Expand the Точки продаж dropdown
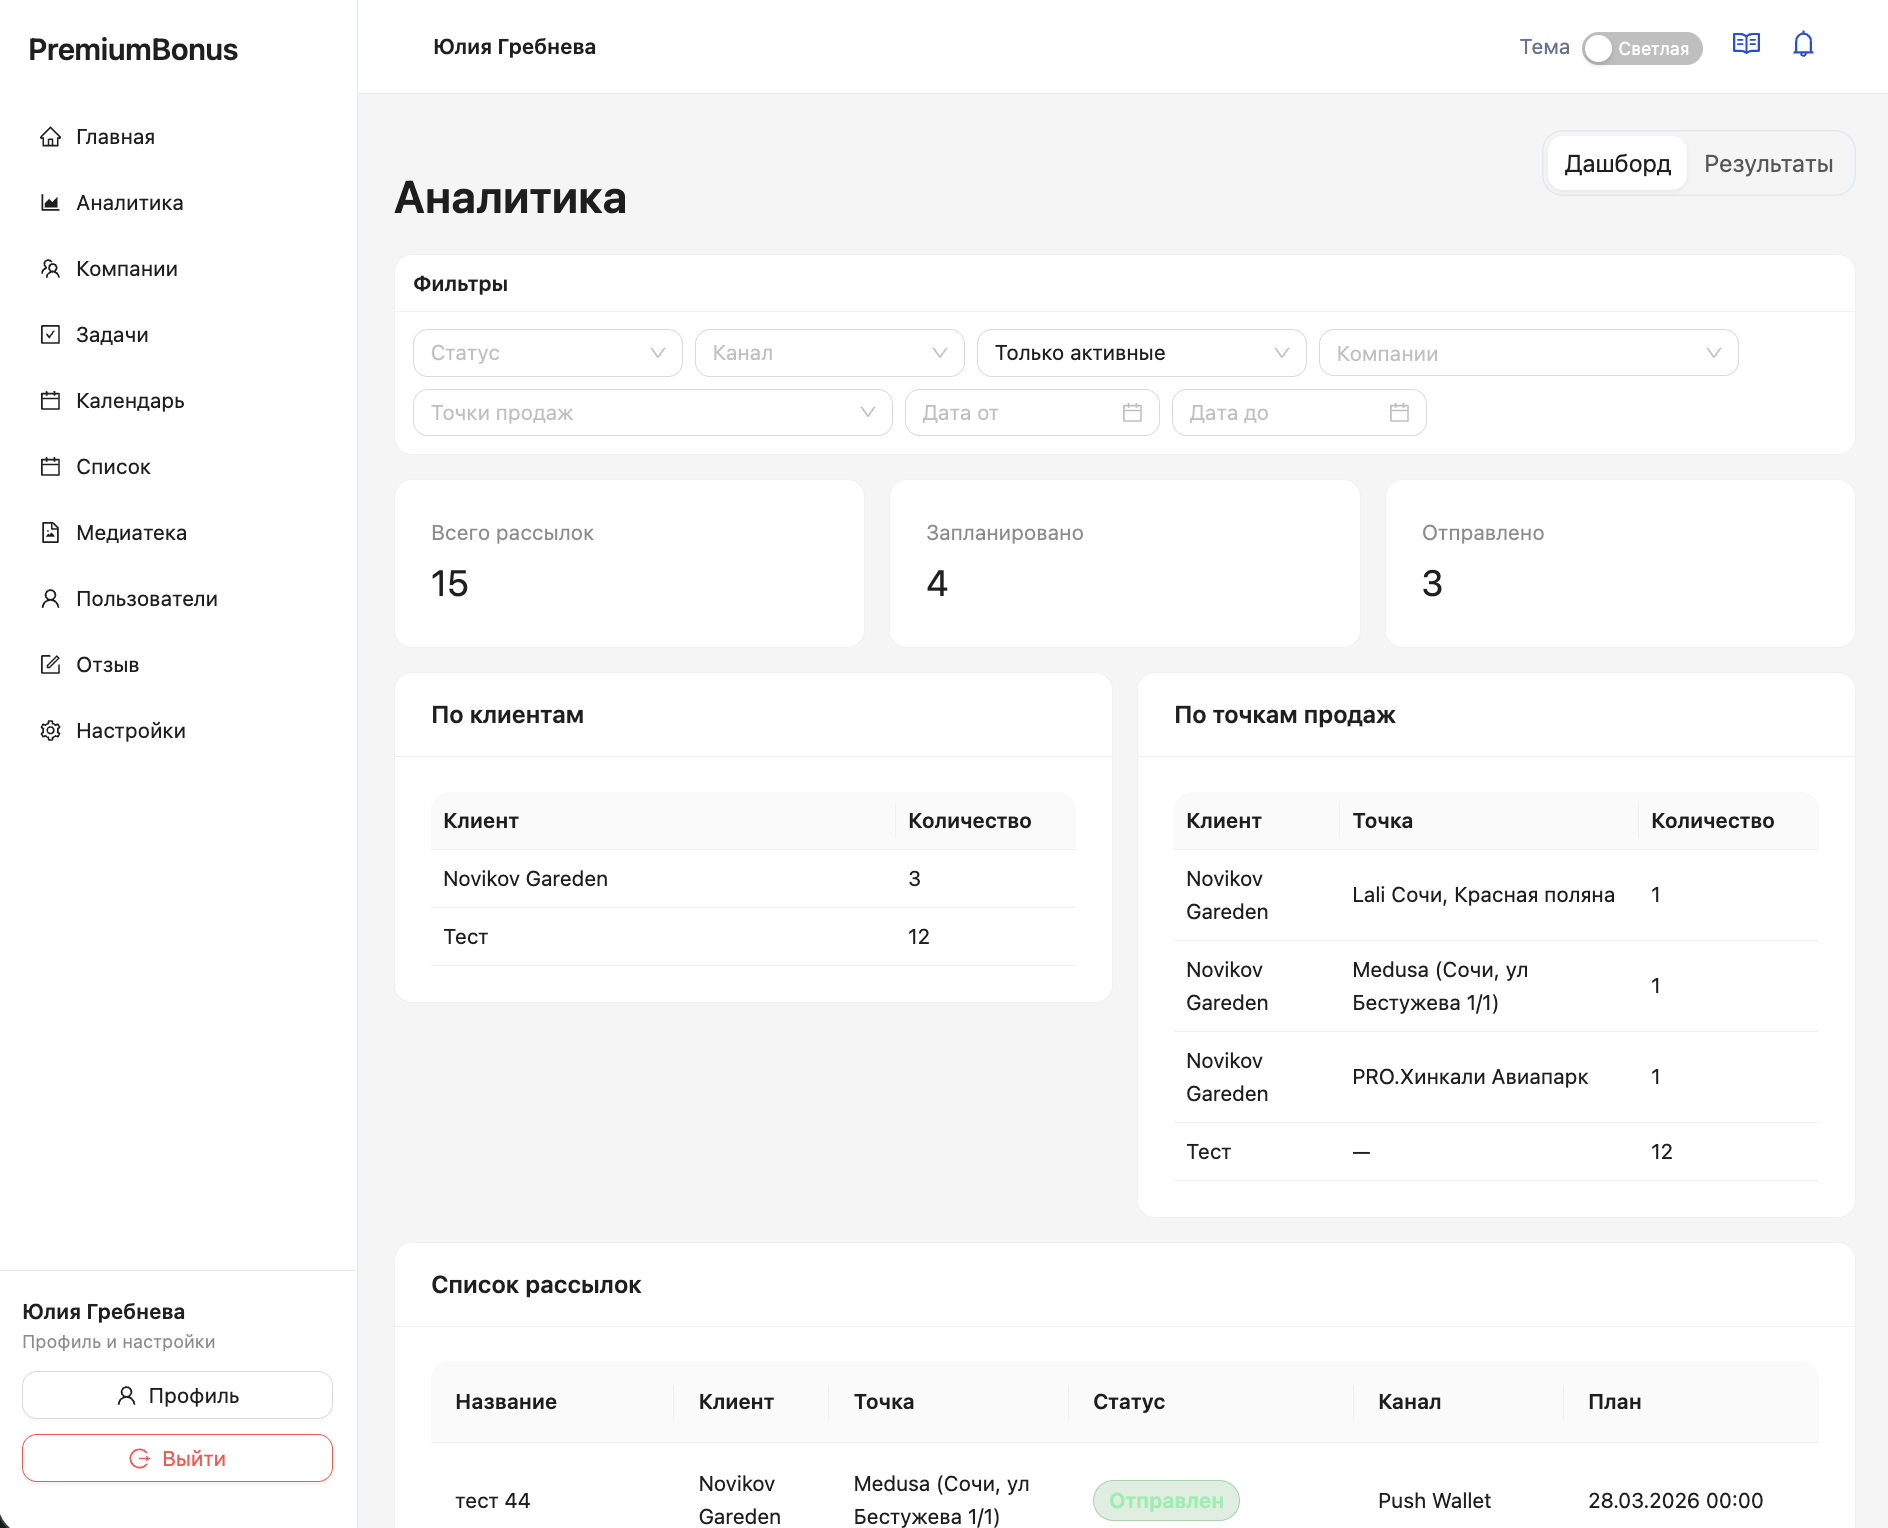 point(652,413)
